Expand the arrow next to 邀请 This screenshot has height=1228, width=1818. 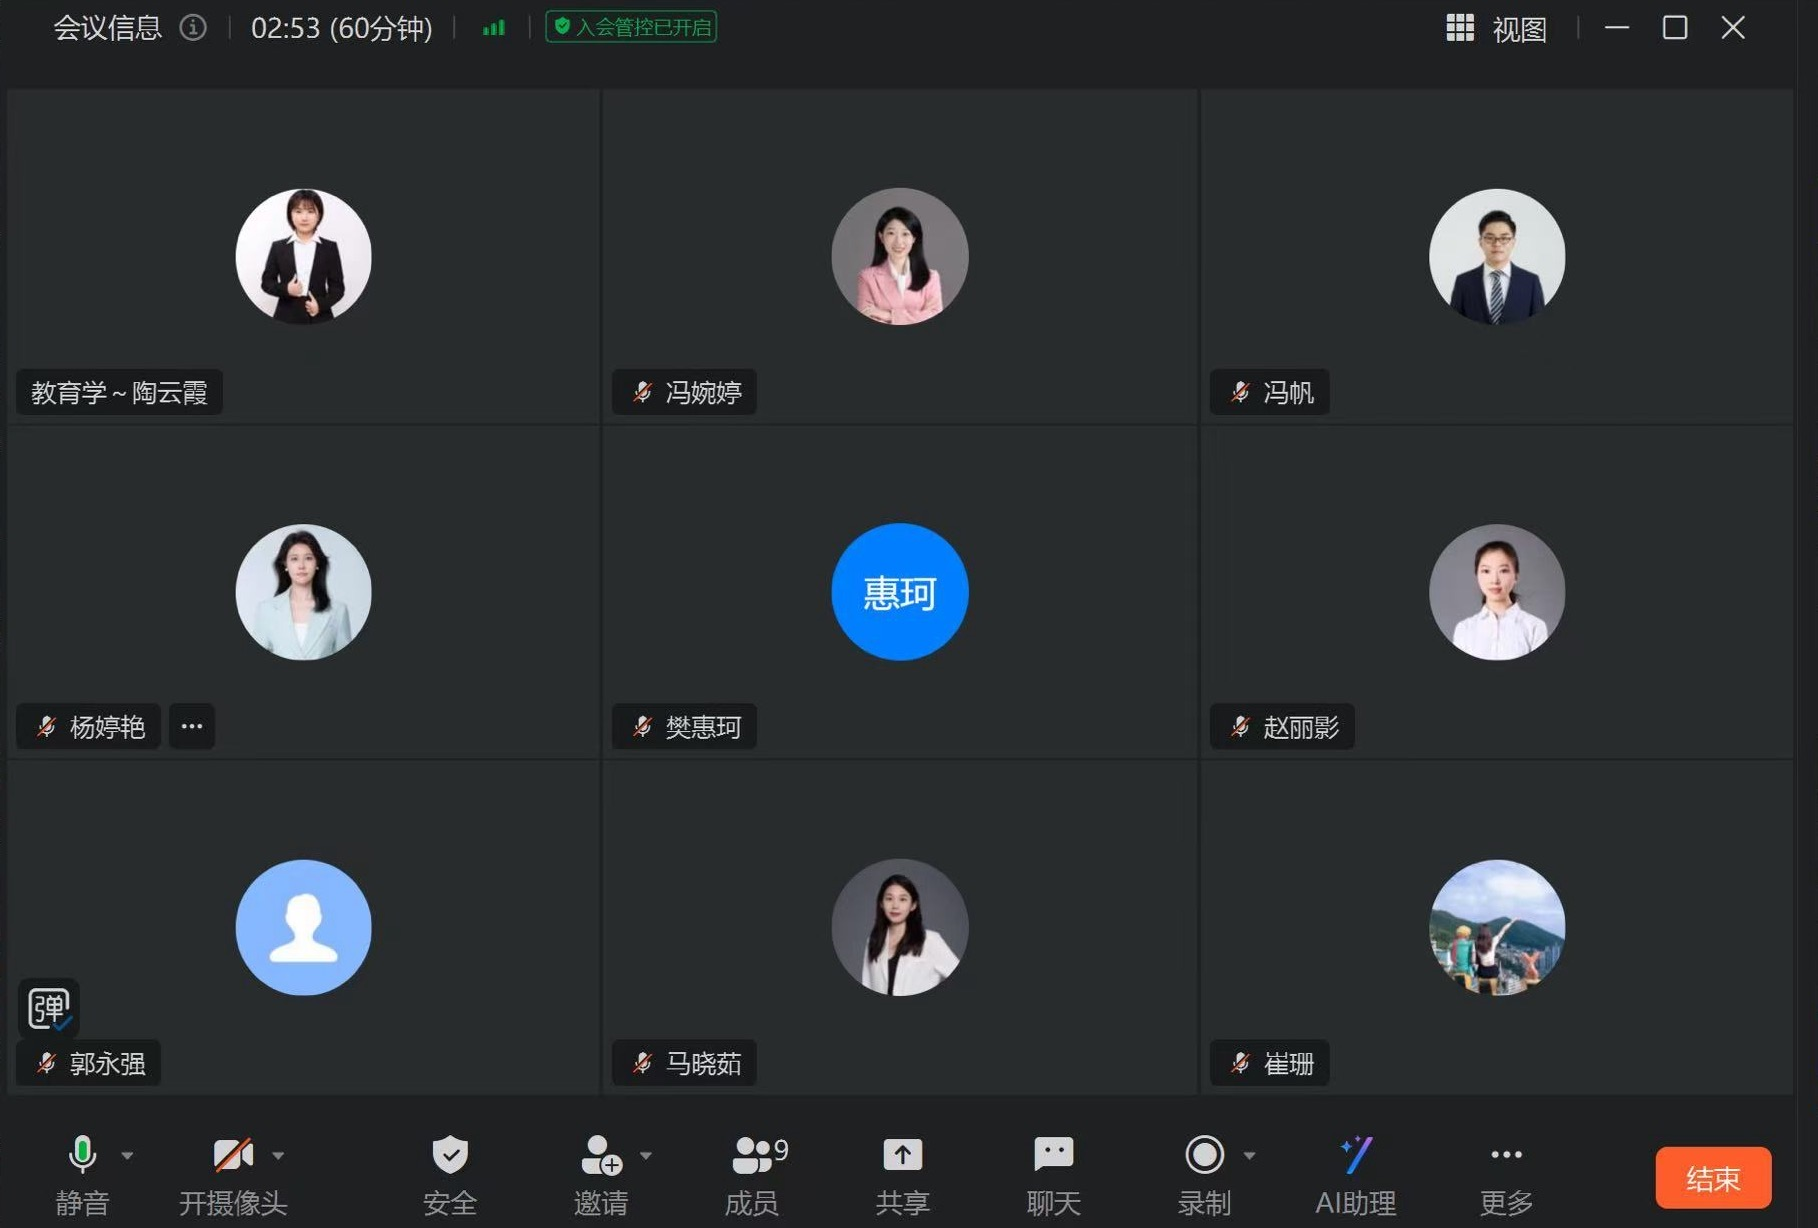(646, 1156)
